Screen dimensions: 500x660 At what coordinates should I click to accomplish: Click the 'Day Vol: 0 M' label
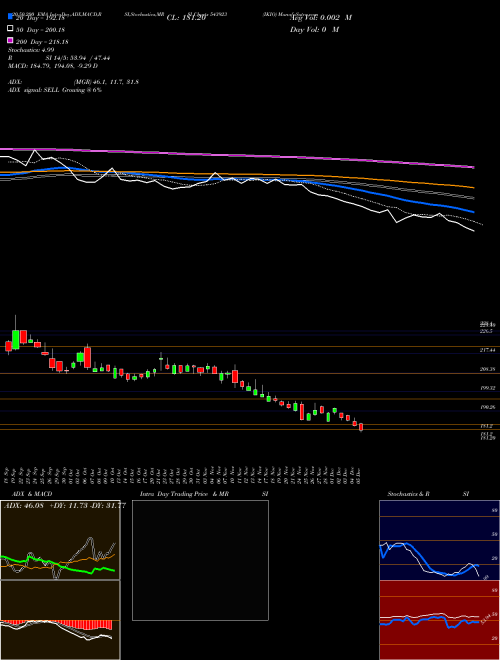pos(314,29)
